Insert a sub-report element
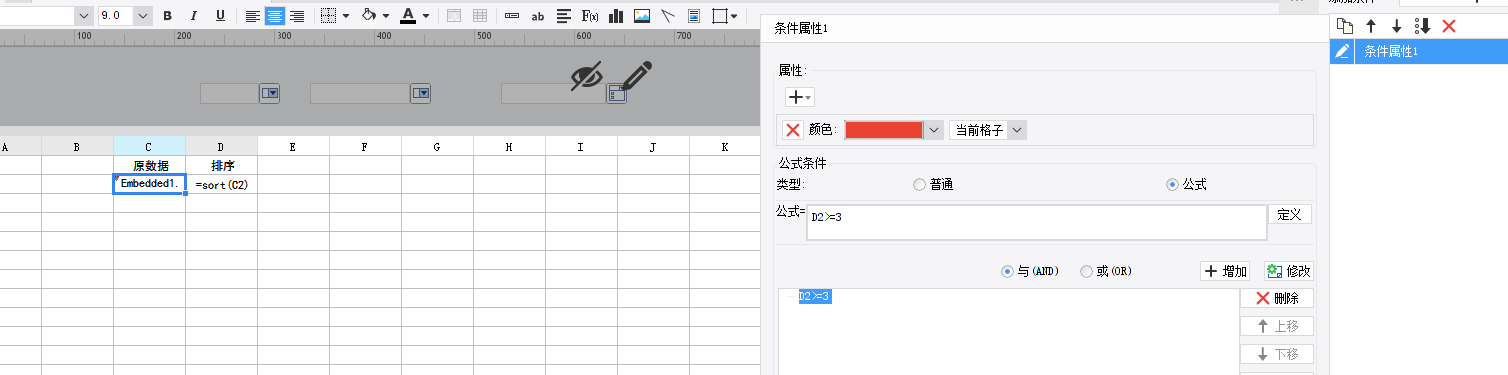 point(693,16)
